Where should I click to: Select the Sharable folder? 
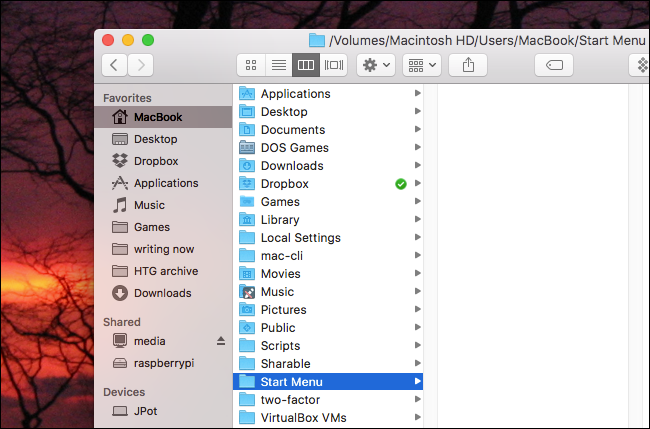coord(328,364)
